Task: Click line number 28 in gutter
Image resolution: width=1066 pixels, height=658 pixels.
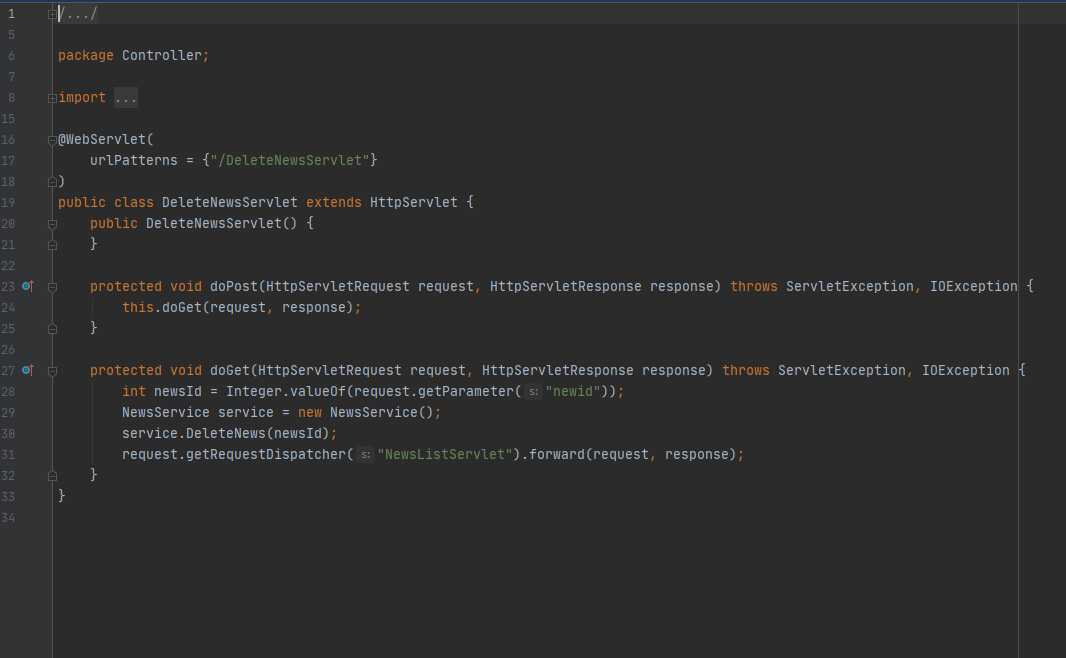Action: (8, 392)
